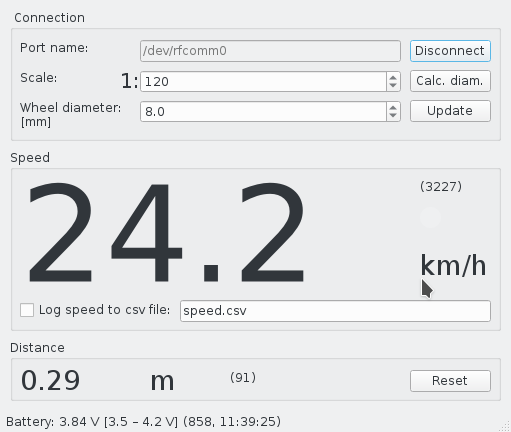Image resolution: width=511 pixels, height=432 pixels.
Task: Focus the Scale input showing 120
Action: click(x=263, y=81)
